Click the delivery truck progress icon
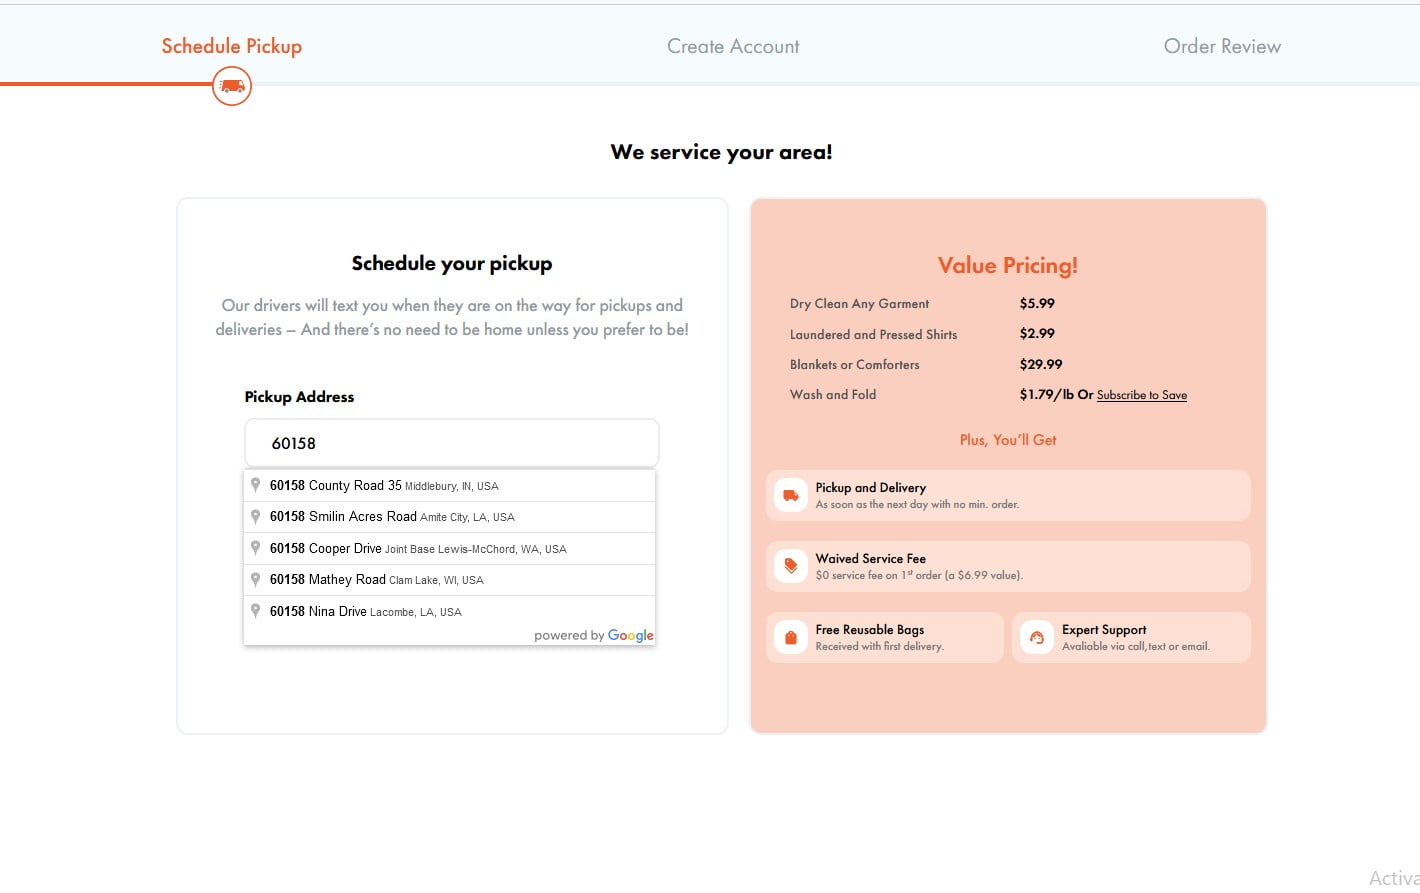This screenshot has height=893, width=1420. coord(232,86)
